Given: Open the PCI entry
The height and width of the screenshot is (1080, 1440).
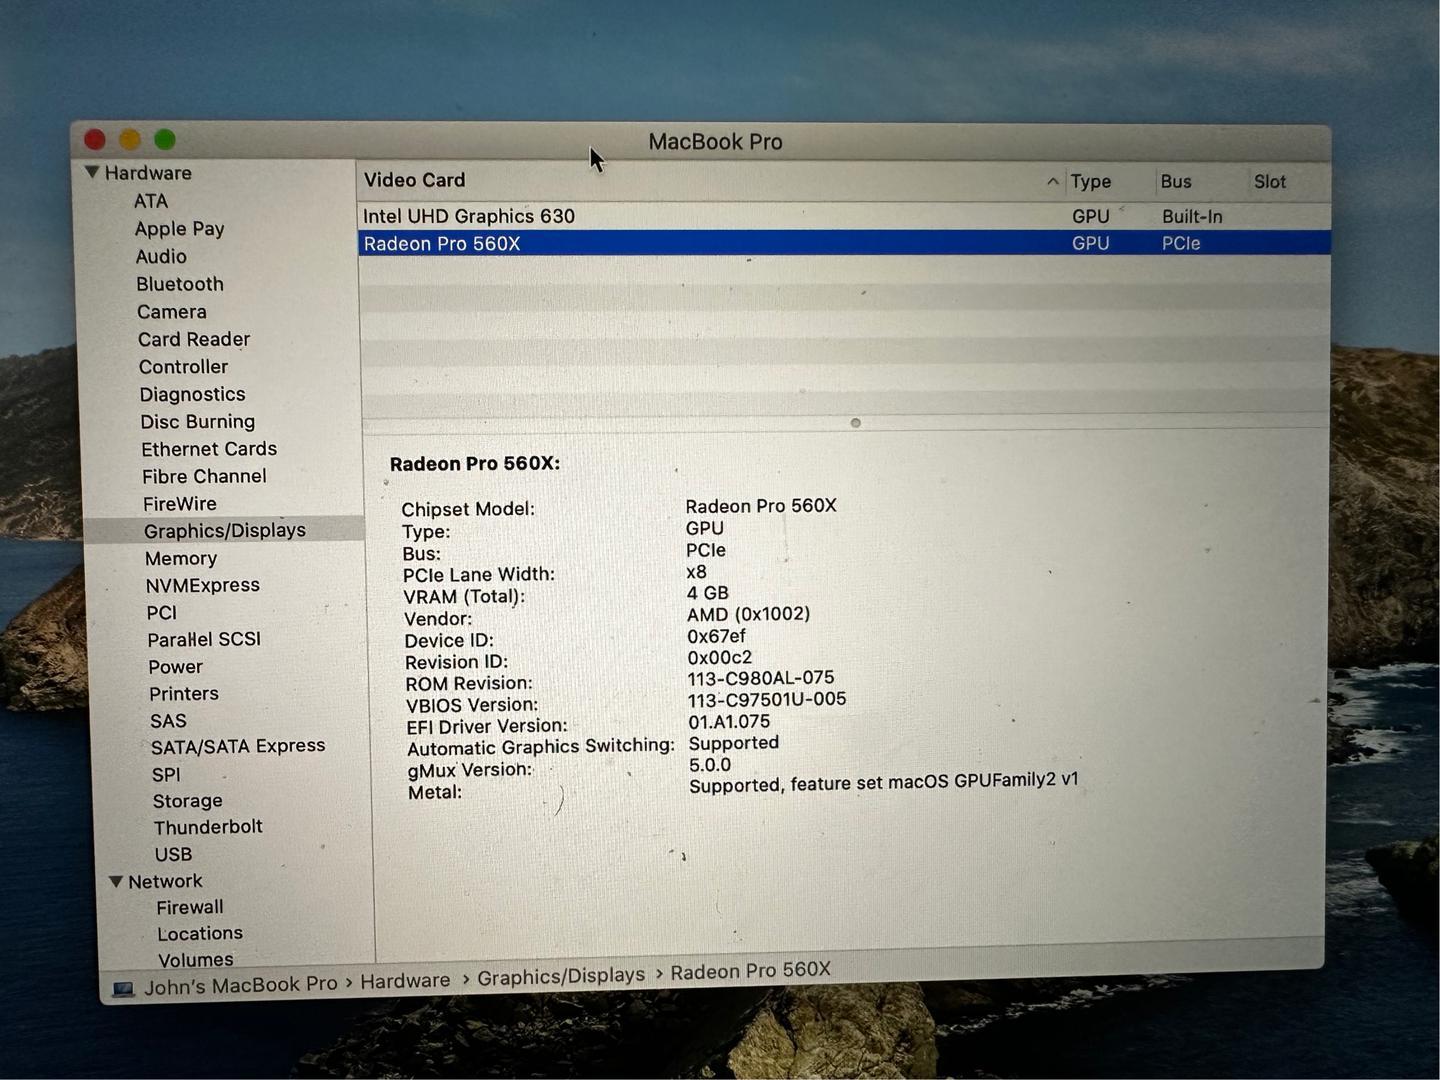Looking at the screenshot, I should (x=162, y=612).
